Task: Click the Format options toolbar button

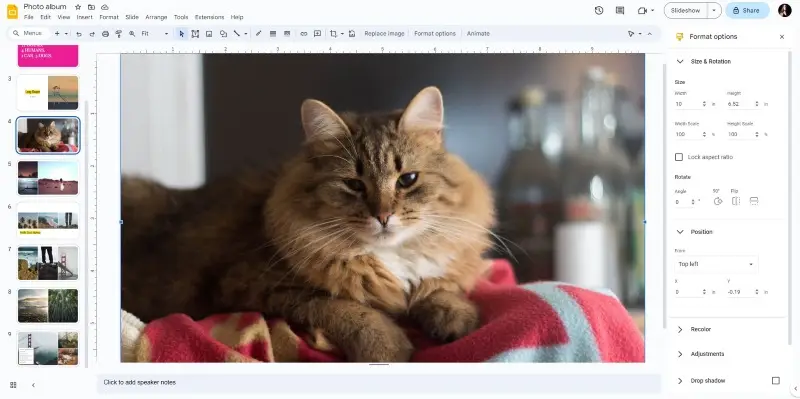Action: click(x=435, y=34)
